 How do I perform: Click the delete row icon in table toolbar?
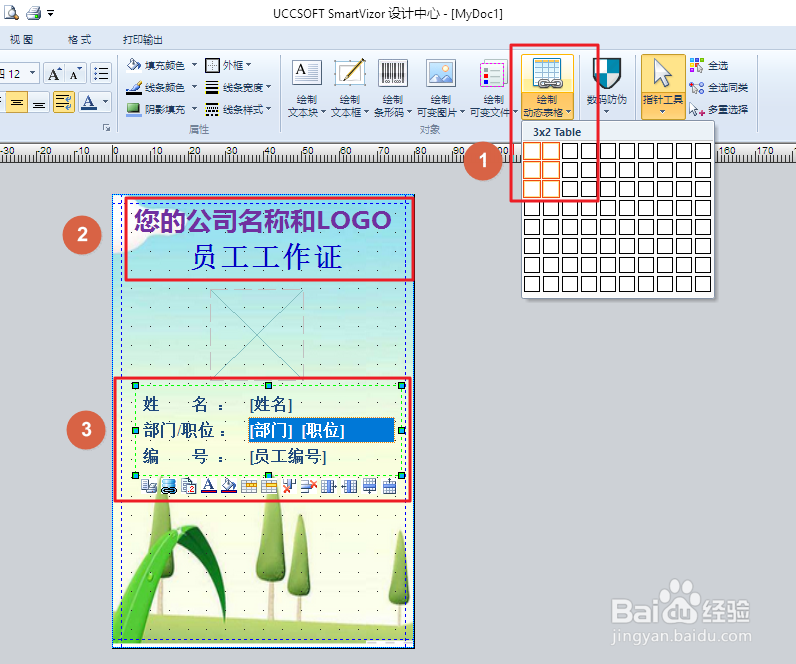[309, 486]
